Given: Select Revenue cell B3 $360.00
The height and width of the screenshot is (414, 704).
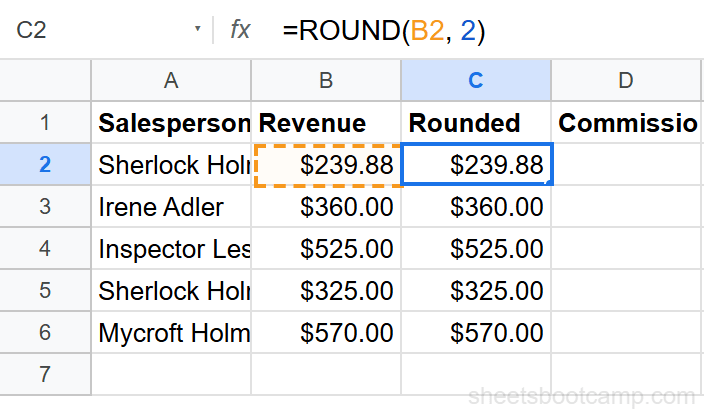Looking at the screenshot, I should pyautogui.click(x=326, y=207).
